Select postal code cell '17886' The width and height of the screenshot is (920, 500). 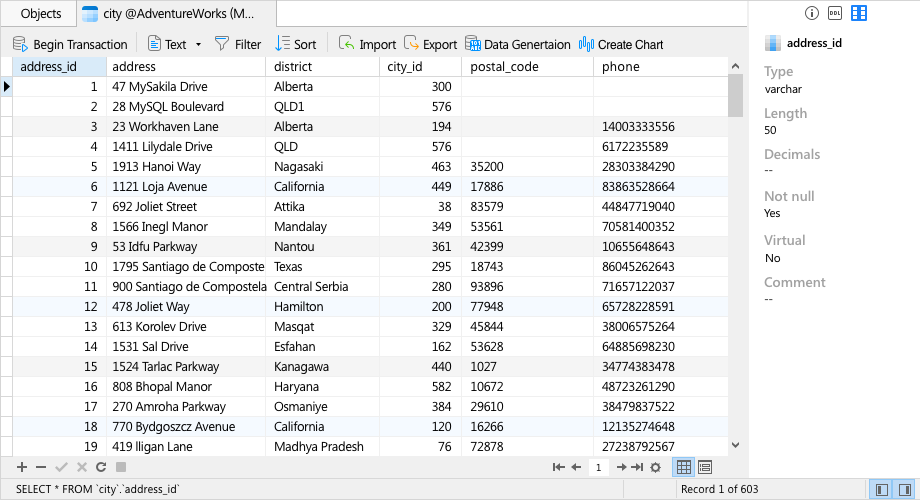pos(527,187)
